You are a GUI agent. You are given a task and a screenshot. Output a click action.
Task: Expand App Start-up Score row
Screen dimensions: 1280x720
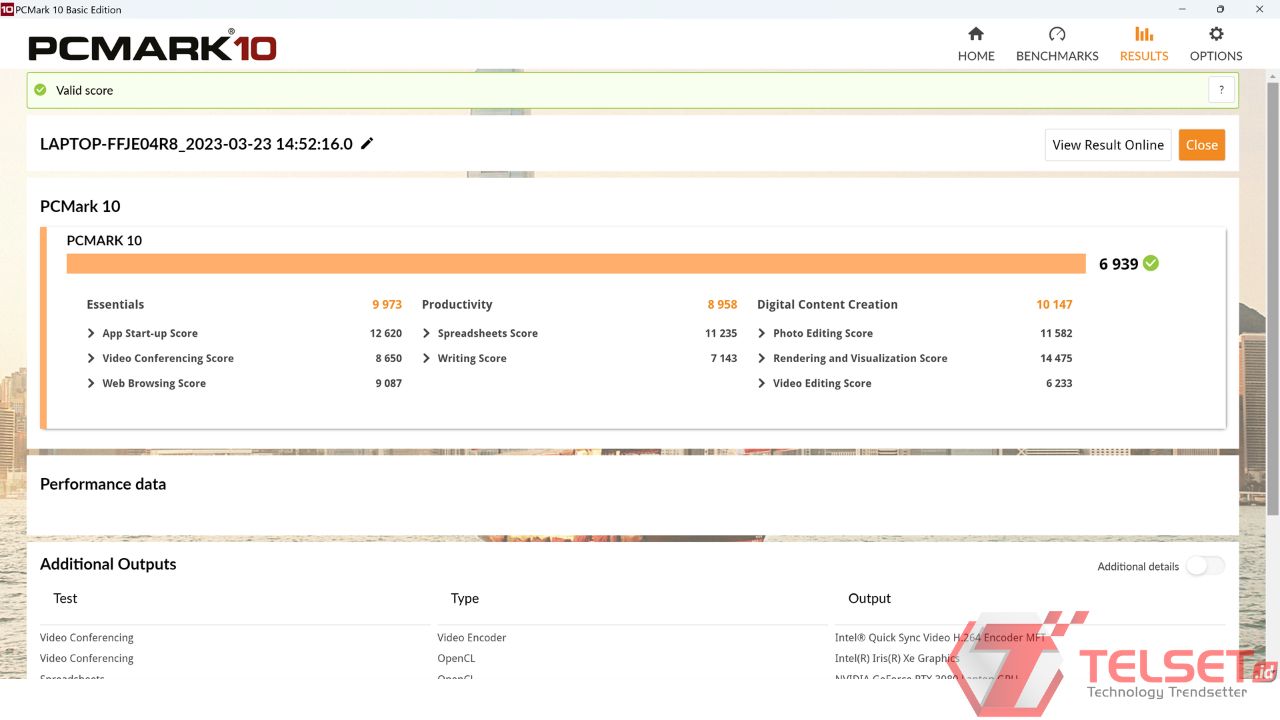tap(92, 334)
